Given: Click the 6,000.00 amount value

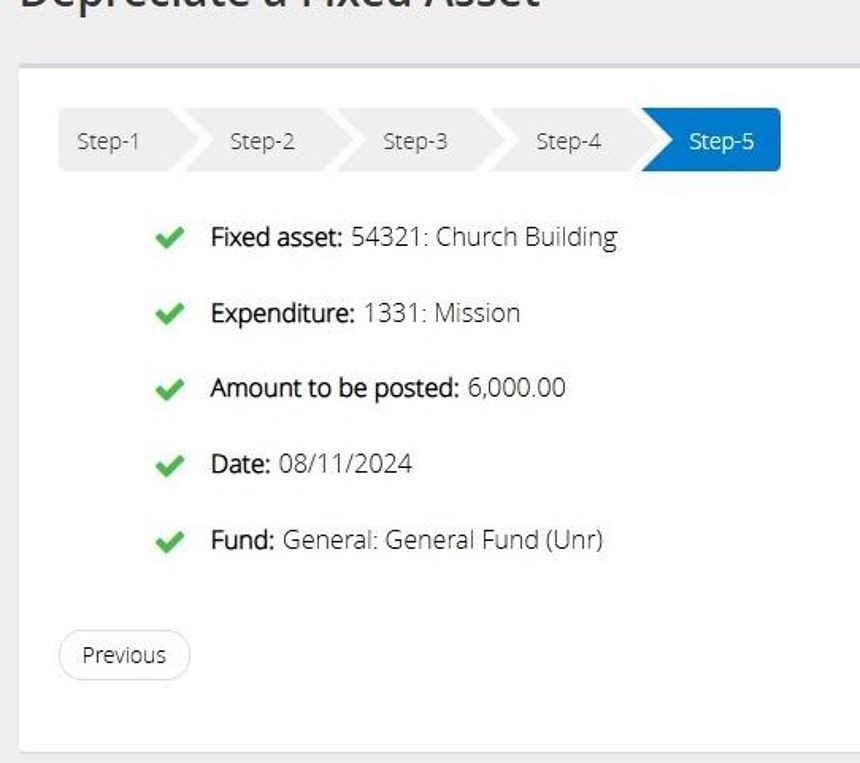Looking at the screenshot, I should click(516, 389).
